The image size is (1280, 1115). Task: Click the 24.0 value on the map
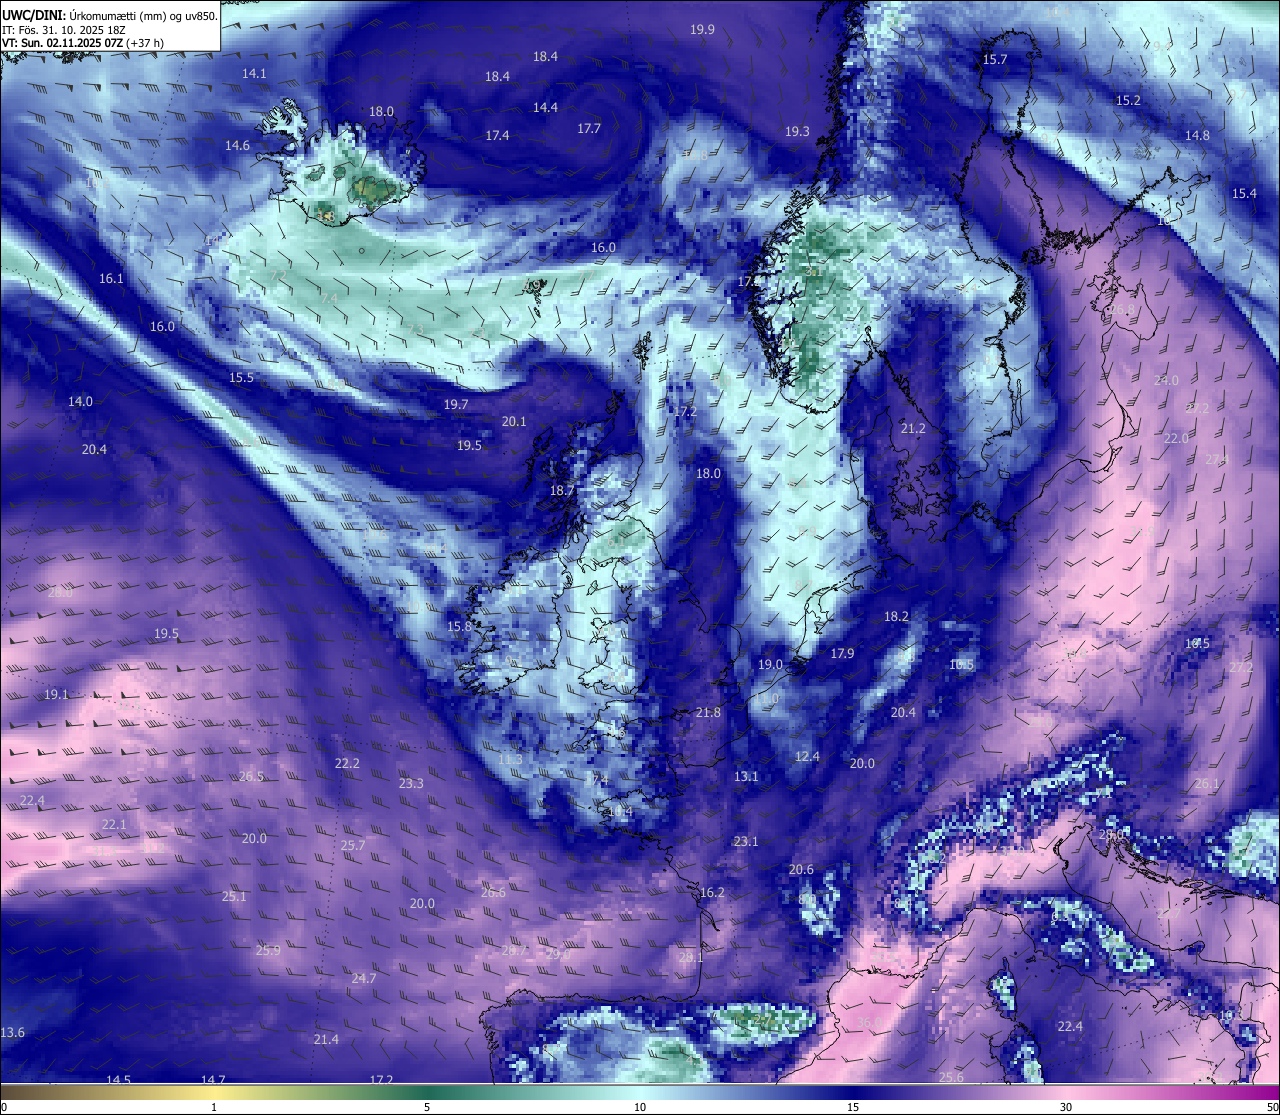click(x=1166, y=381)
